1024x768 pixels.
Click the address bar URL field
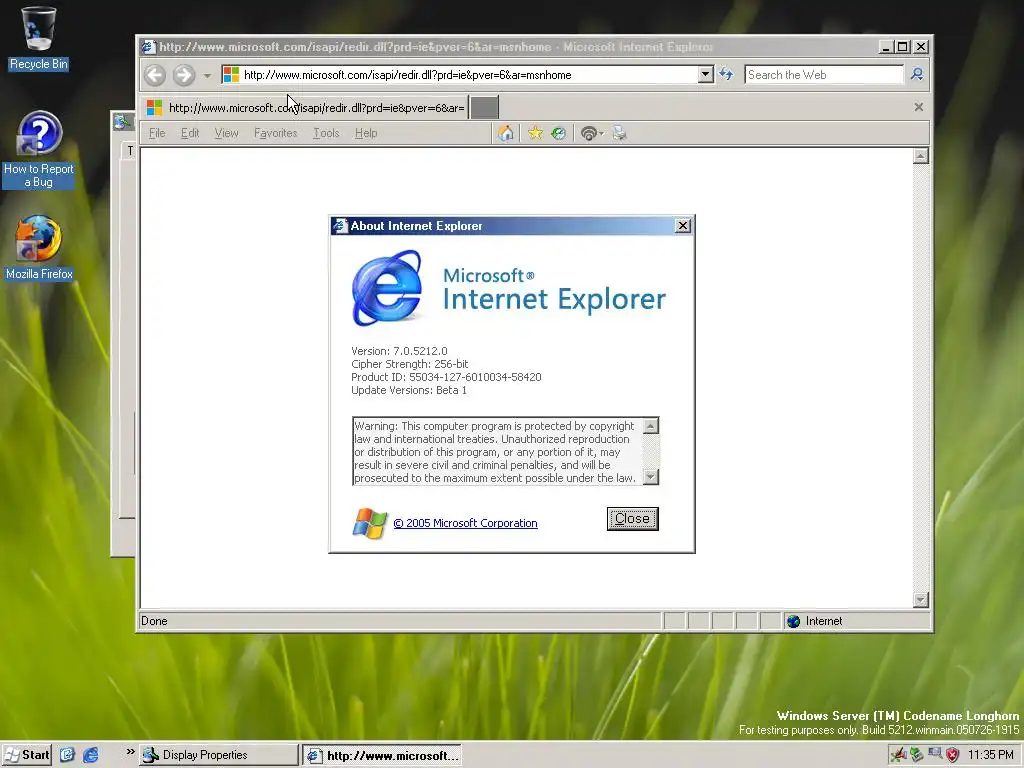(x=469, y=74)
